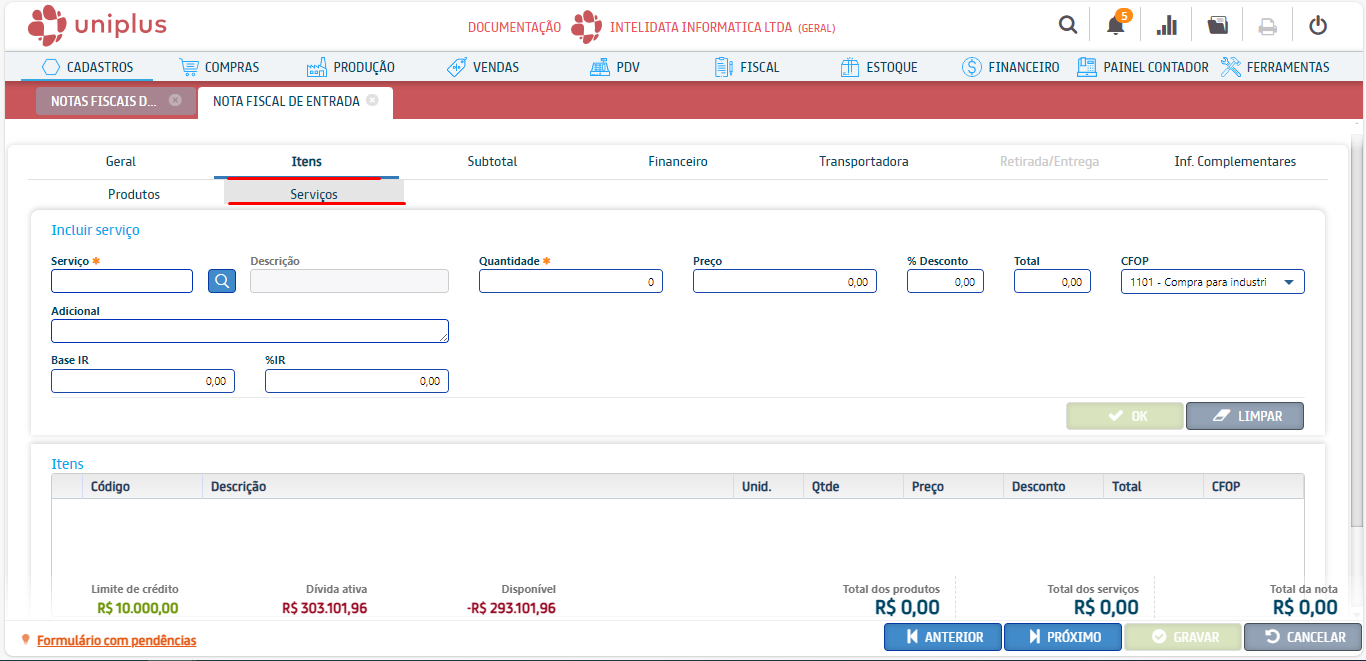Close the Nota Fiscal de Entrada tab
1366x661 pixels.
click(372, 100)
